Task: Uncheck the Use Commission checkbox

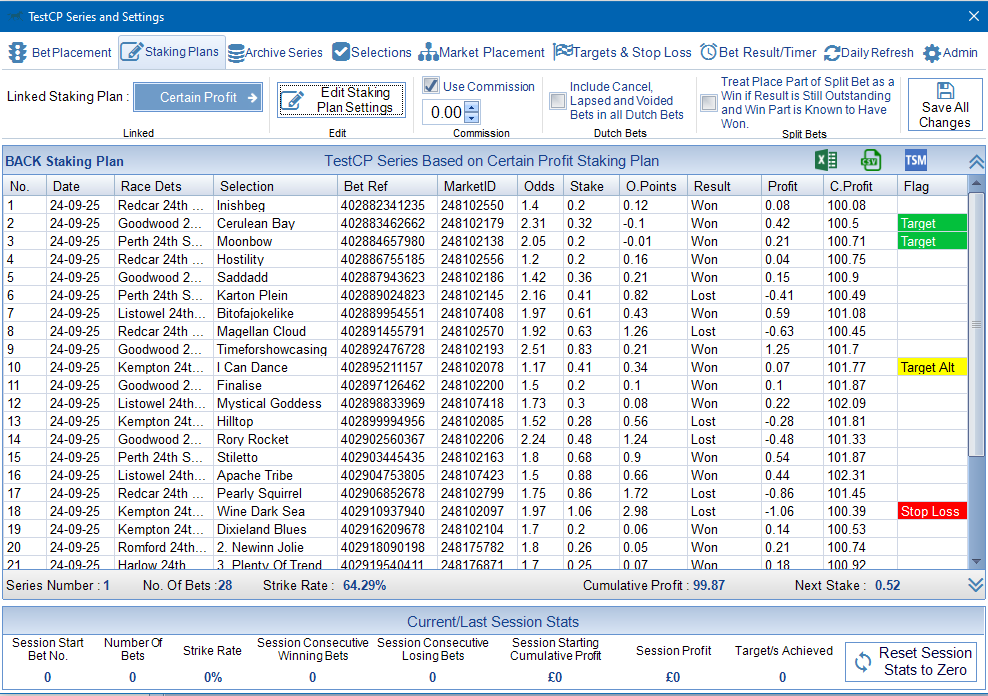Action: click(x=431, y=86)
